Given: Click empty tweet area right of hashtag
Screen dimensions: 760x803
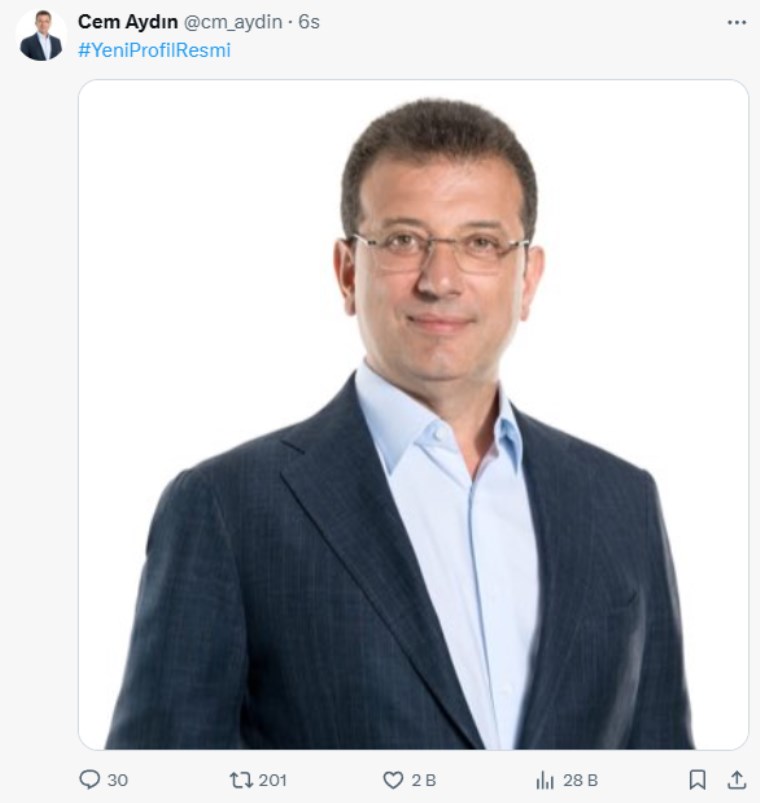Looking at the screenshot, I should point(476,50).
